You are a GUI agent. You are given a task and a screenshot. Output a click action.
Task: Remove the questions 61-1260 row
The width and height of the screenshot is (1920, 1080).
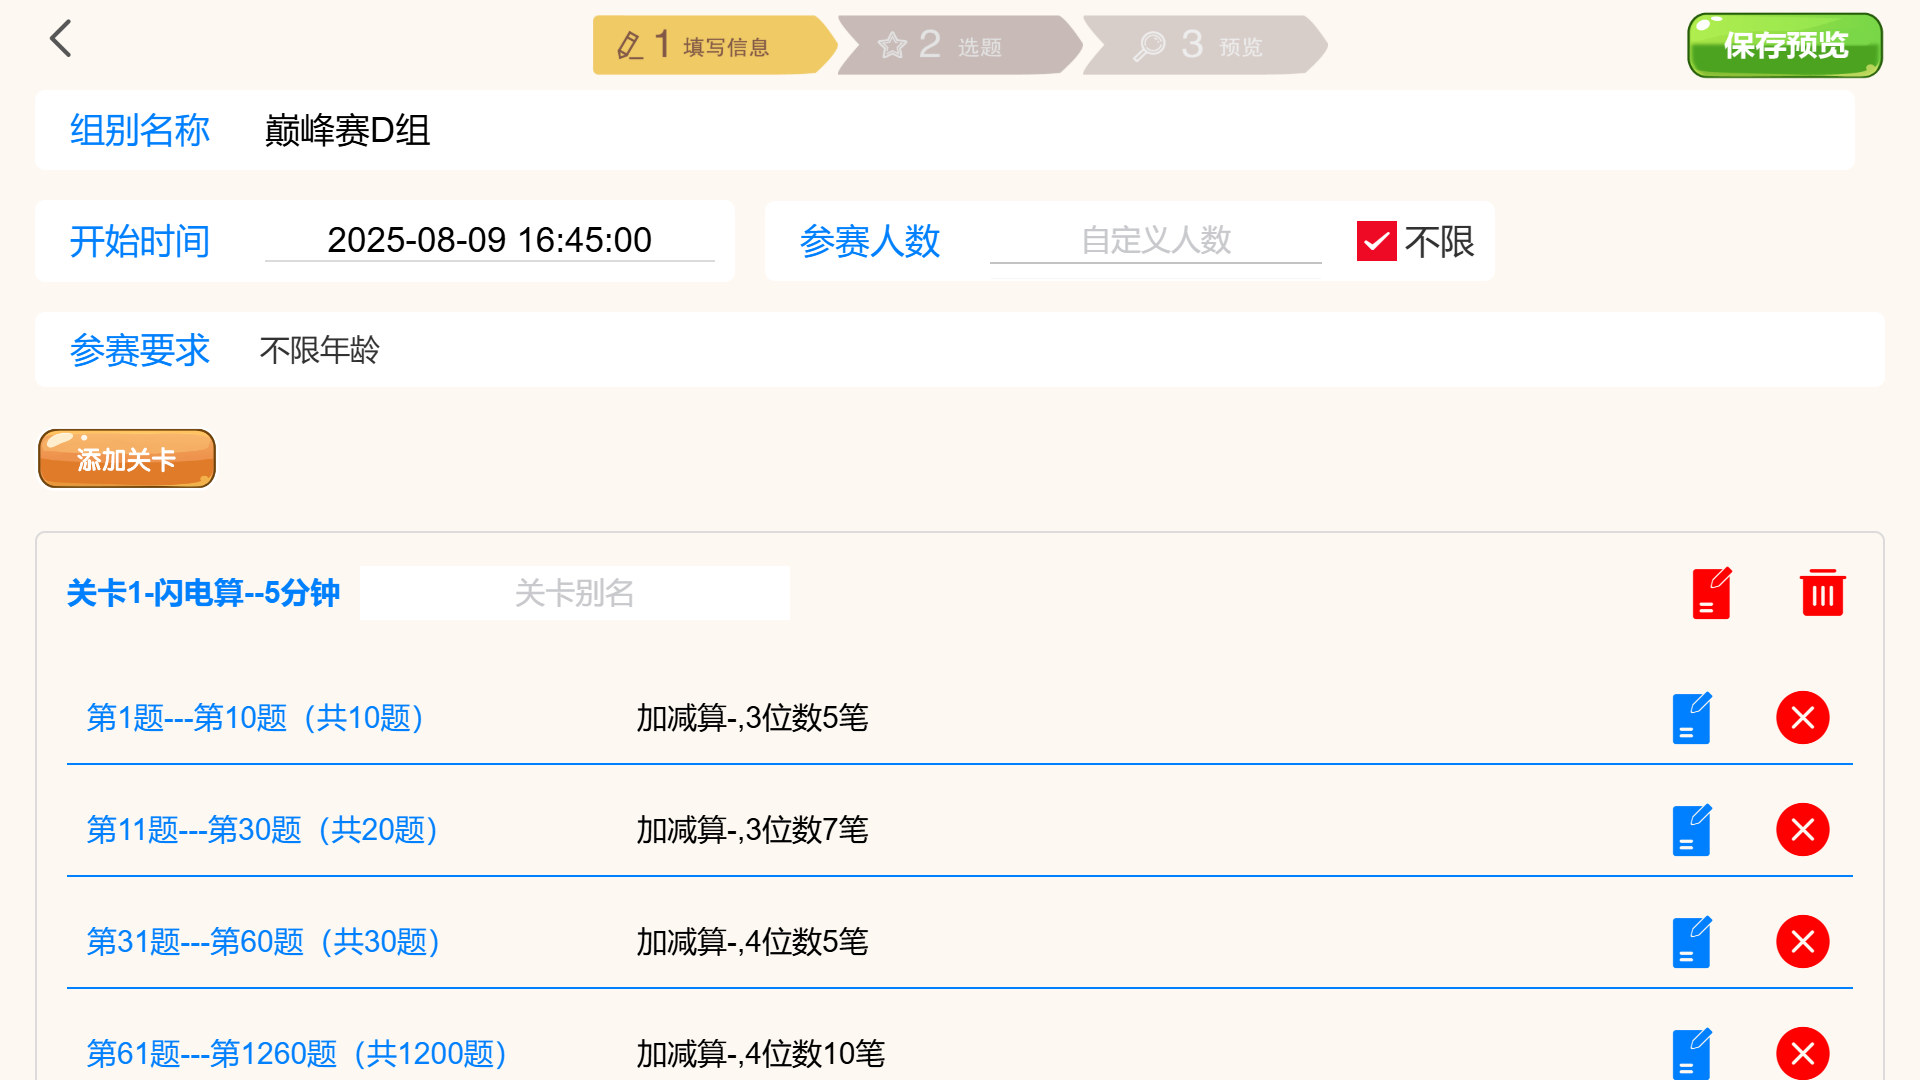pos(1802,1054)
